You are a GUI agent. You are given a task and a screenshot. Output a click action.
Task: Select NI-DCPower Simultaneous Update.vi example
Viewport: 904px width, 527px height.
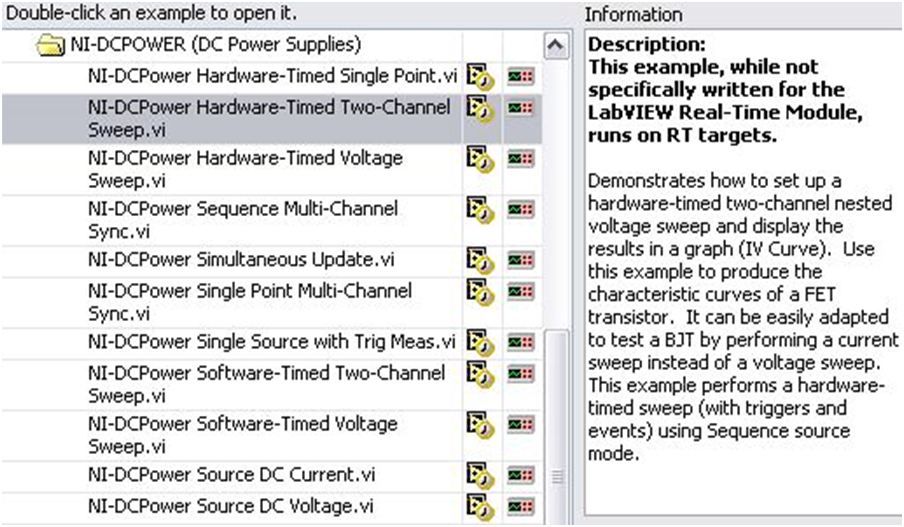pyautogui.click(x=241, y=260)
